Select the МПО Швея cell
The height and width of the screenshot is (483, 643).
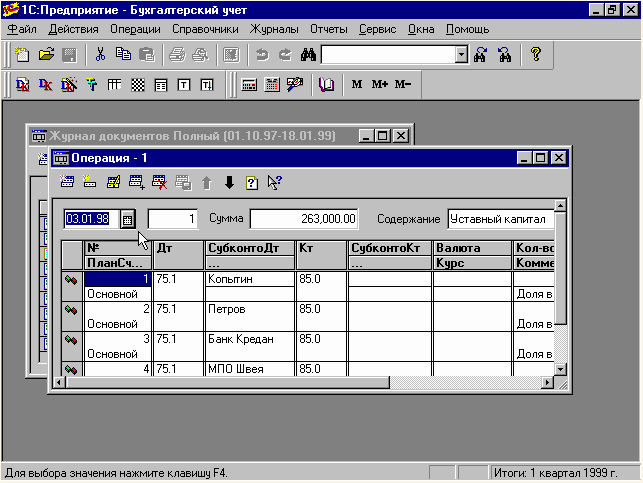[x=249, y=369]
